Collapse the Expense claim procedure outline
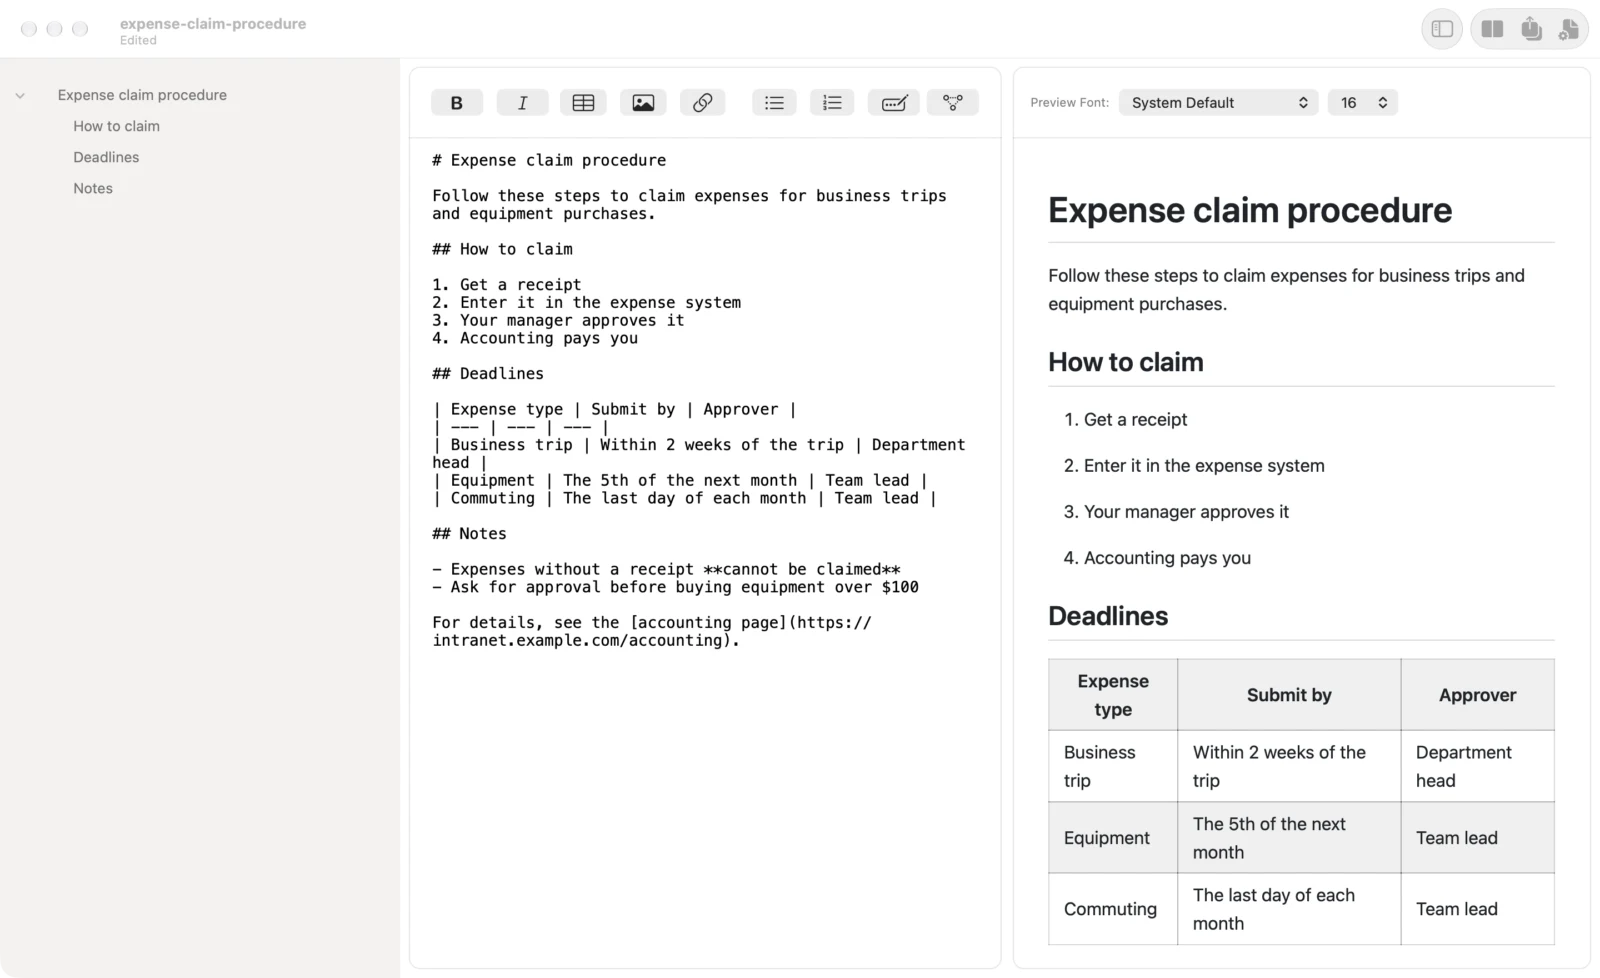The height and width of the screenshot is (978, 1600). pos(20,96)
